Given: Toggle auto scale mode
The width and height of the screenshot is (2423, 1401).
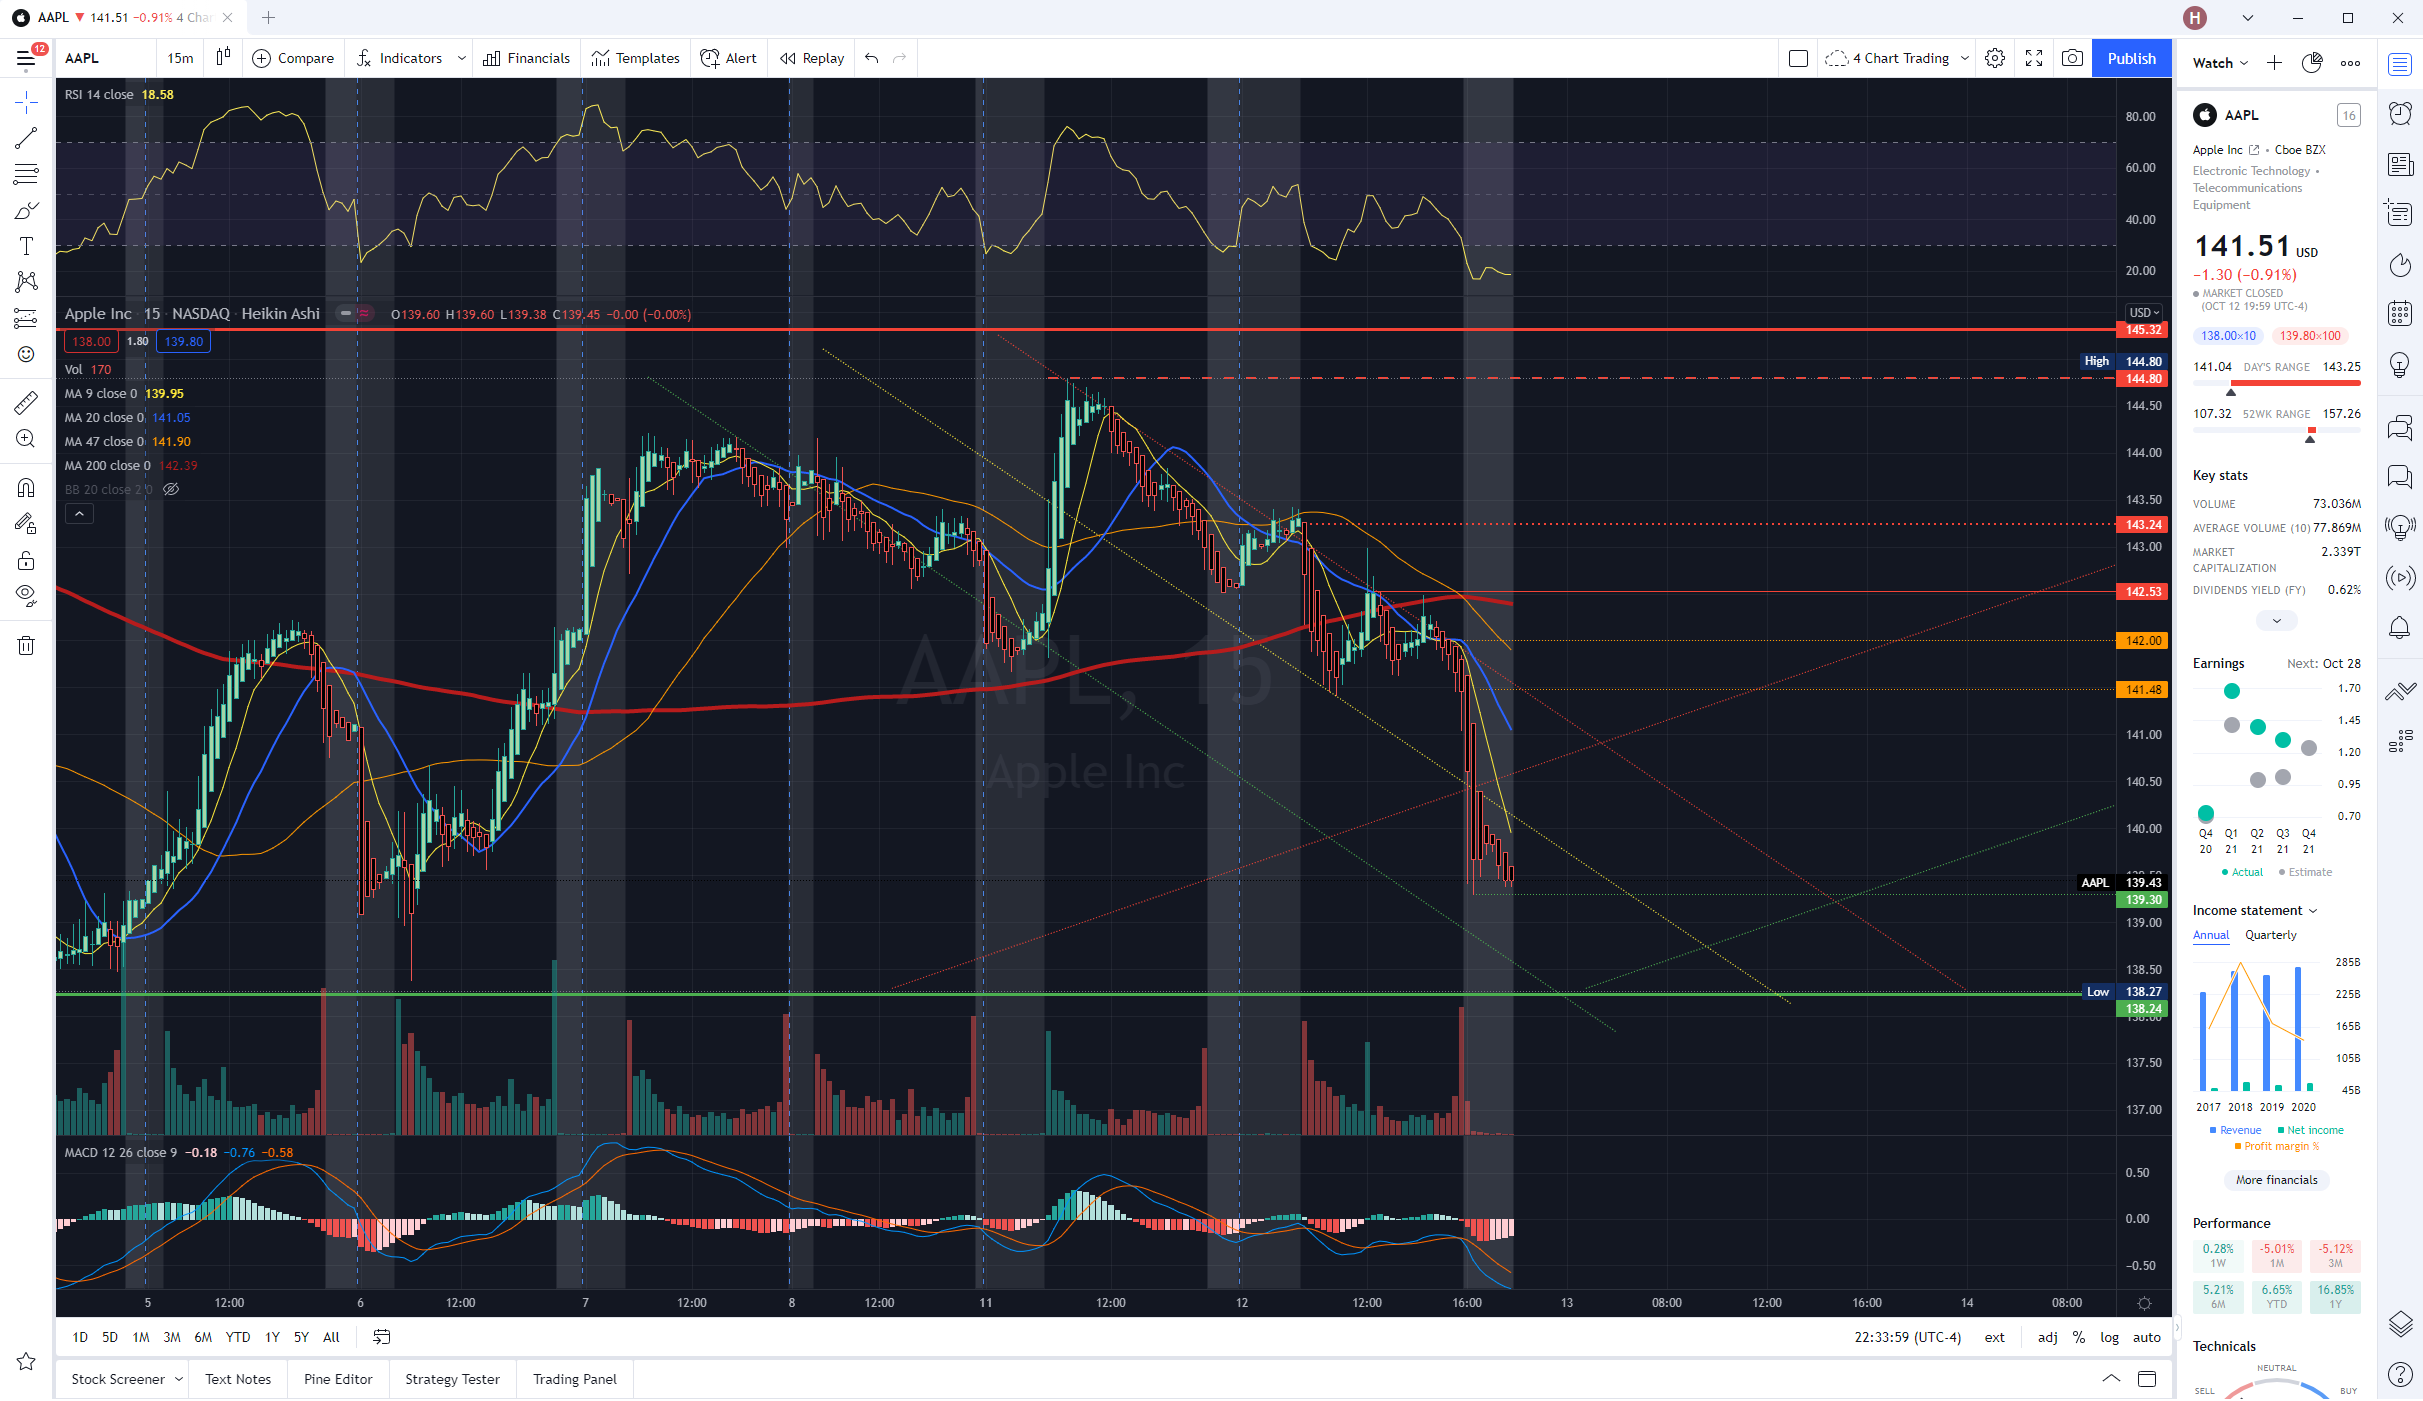Looking at the screenshot, I should (x=2147, y=1337).
